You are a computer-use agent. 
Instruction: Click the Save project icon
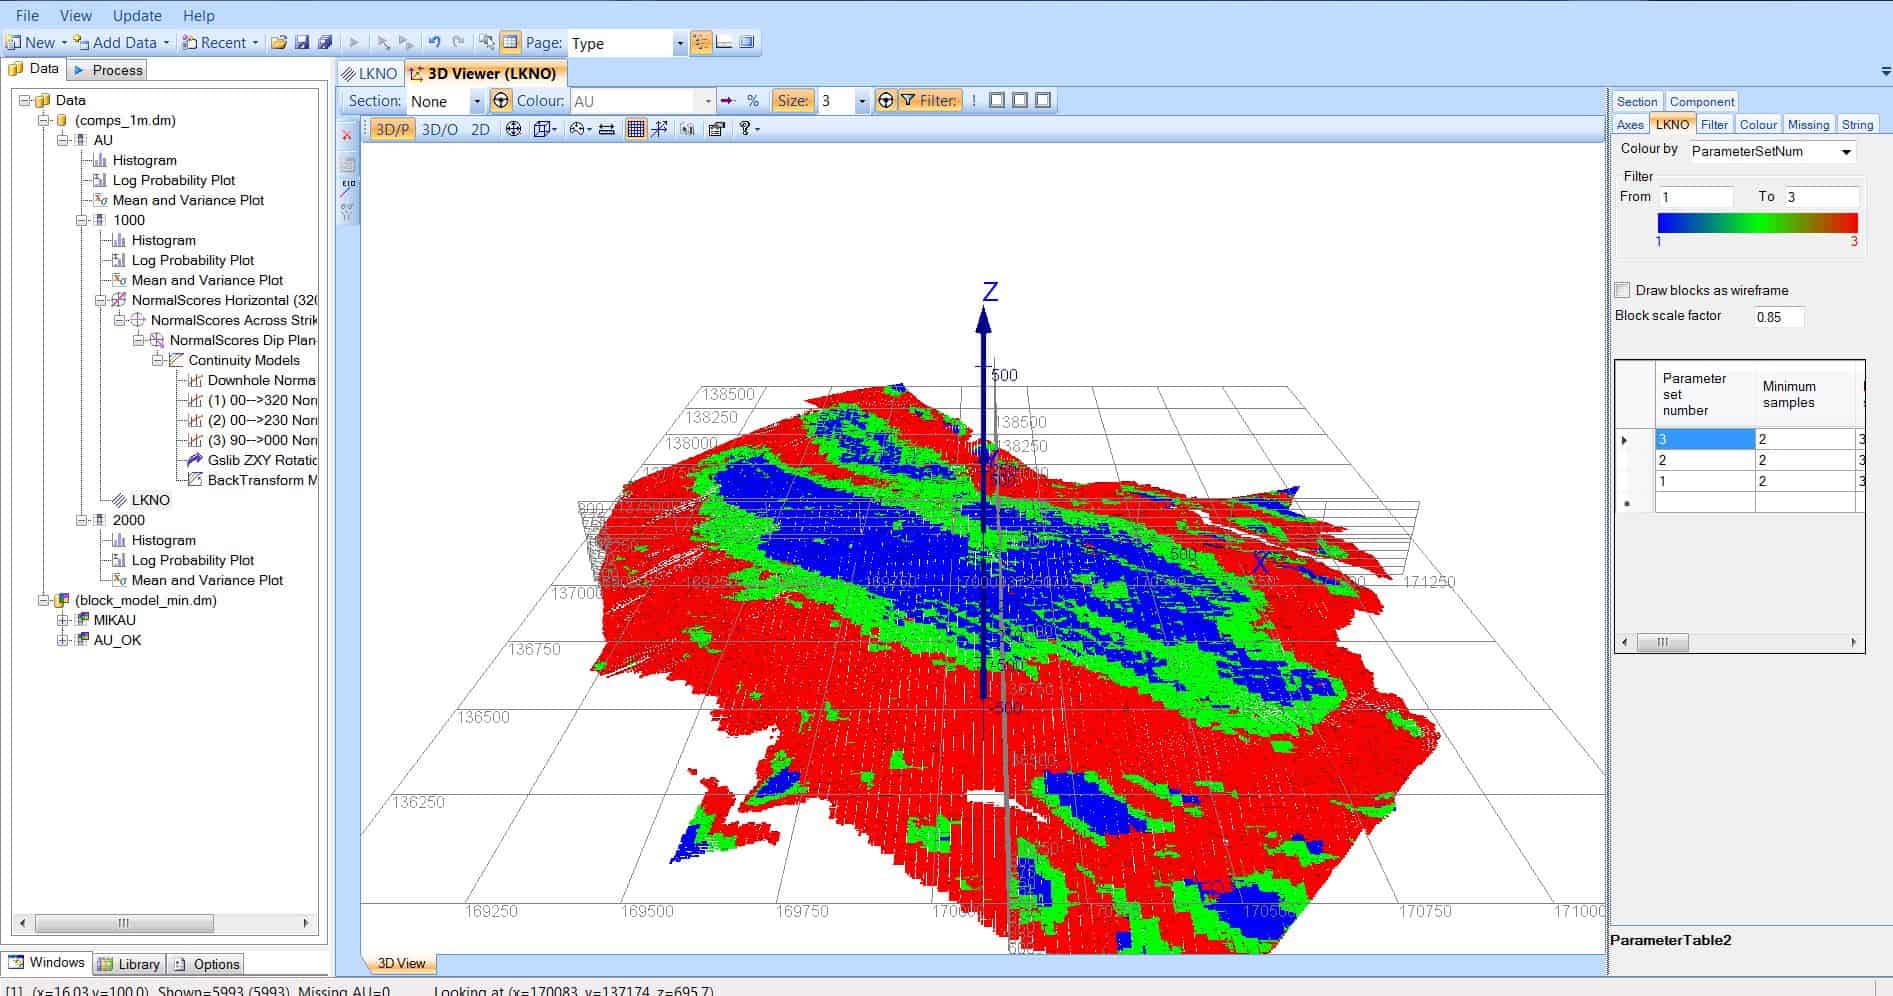[302, 42]
